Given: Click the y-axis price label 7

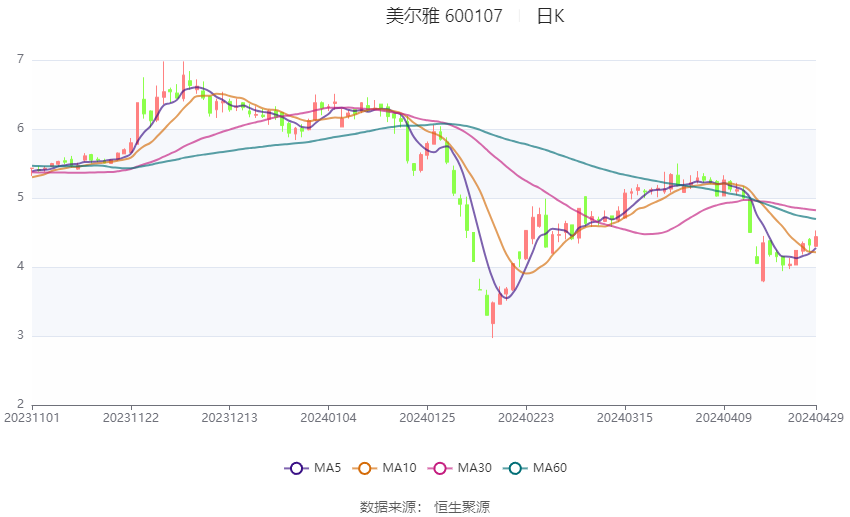Looking at the screenshot, I should pyautogui.click(x=19, y=60).
